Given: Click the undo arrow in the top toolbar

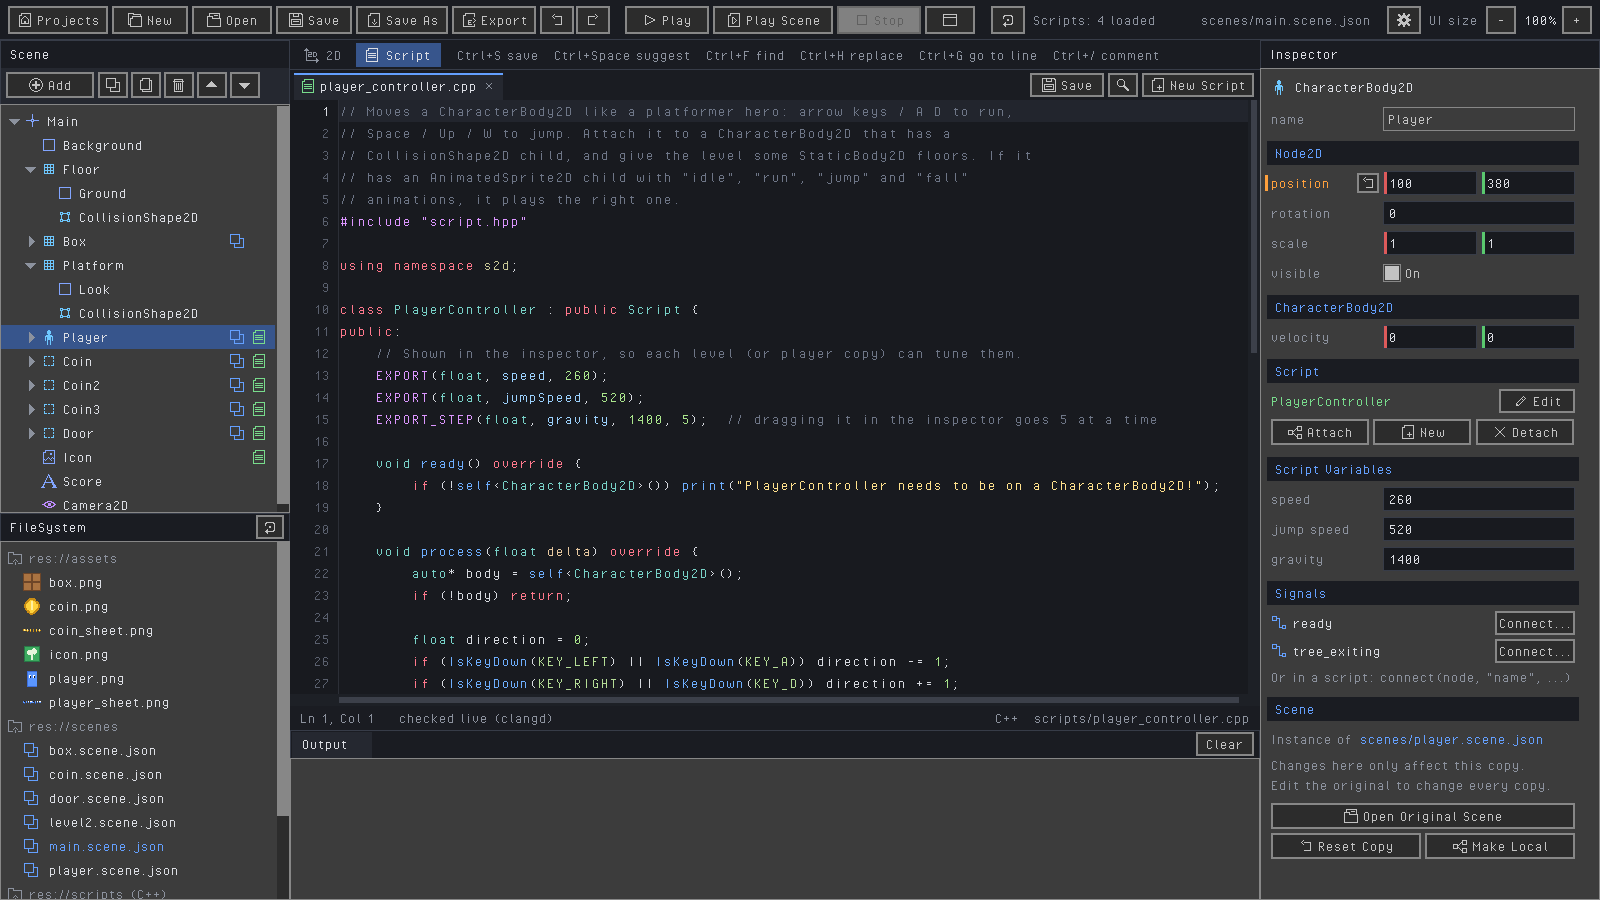Looking at the screenshot, I should click(x=557, y=20).
